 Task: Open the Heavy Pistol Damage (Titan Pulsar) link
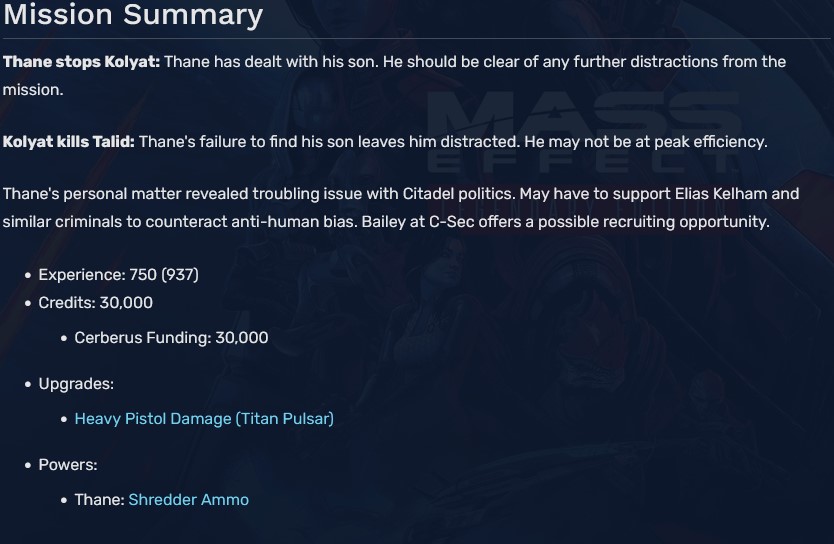click(204, 419)
